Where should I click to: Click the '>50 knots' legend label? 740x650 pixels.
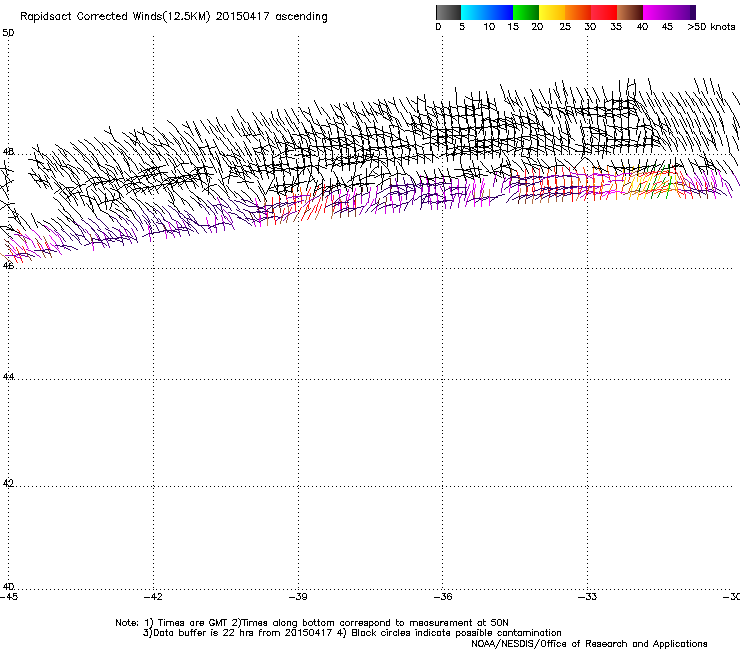pyautogui.click(x=711, y=27)
